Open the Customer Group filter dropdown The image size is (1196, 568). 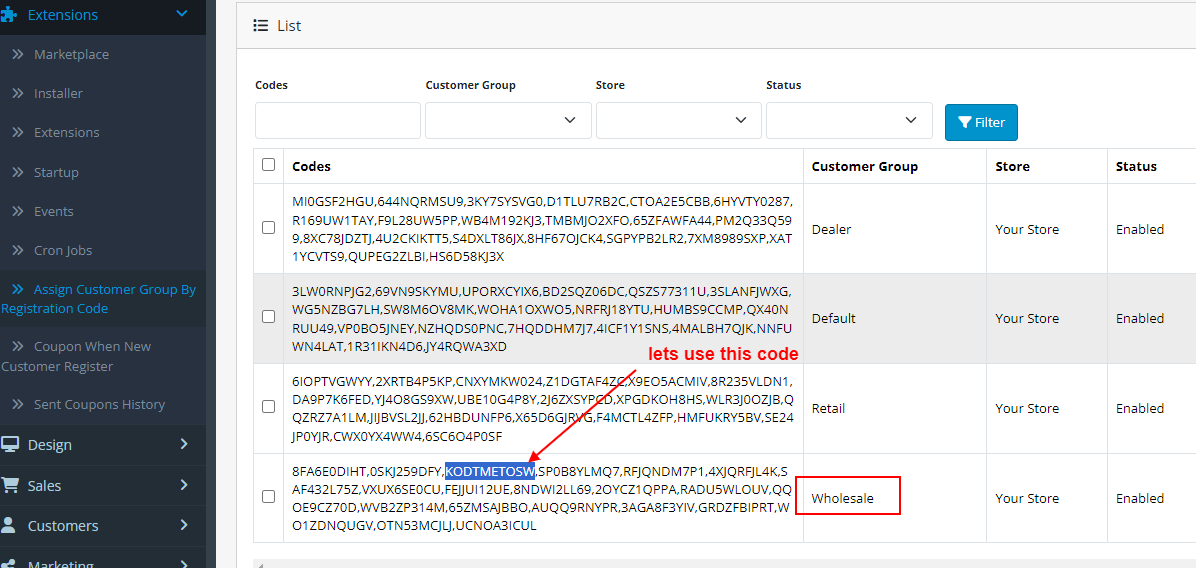tap(508, 120)
